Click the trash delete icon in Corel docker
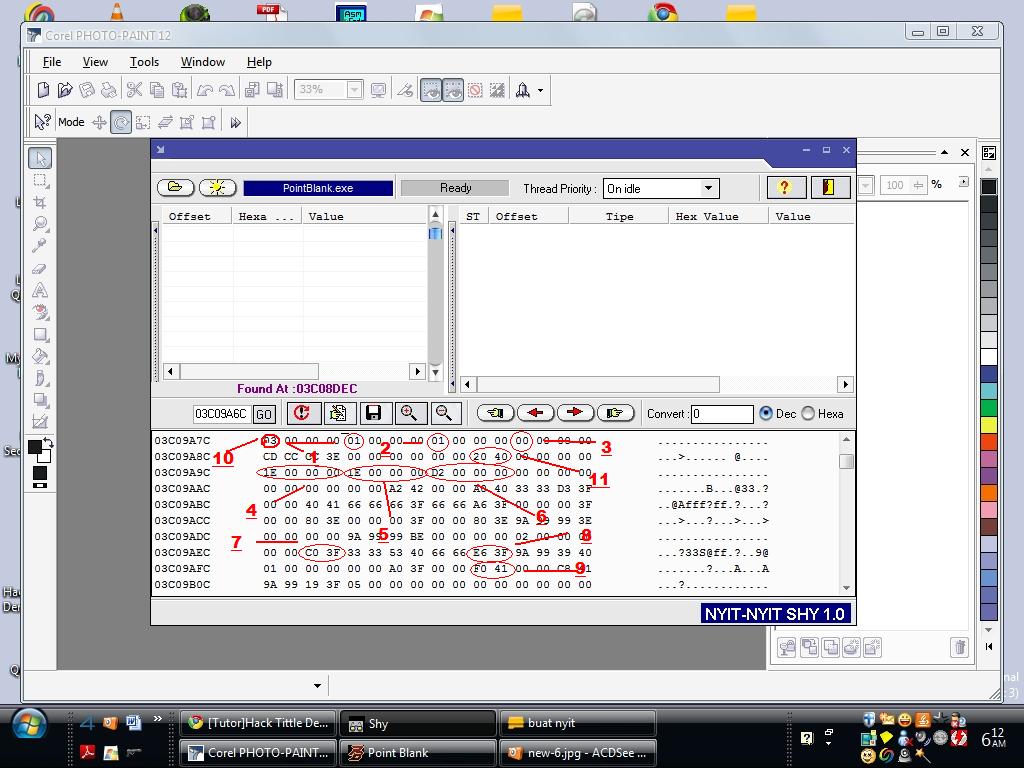Image resolution: width=1024 pixels, height=768 pixels. pos(959,647)
